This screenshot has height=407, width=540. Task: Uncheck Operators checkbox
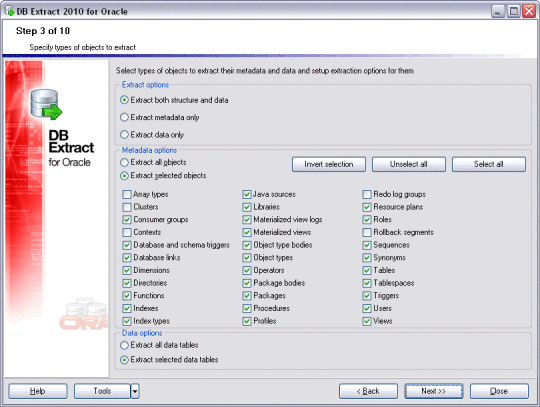(x=247, y=271)
